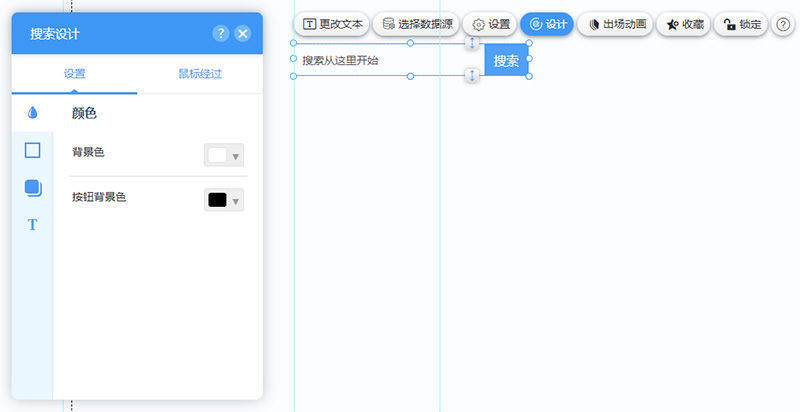Click the 背景色 label
Screen dimensions: 800x412
(88, 152)
